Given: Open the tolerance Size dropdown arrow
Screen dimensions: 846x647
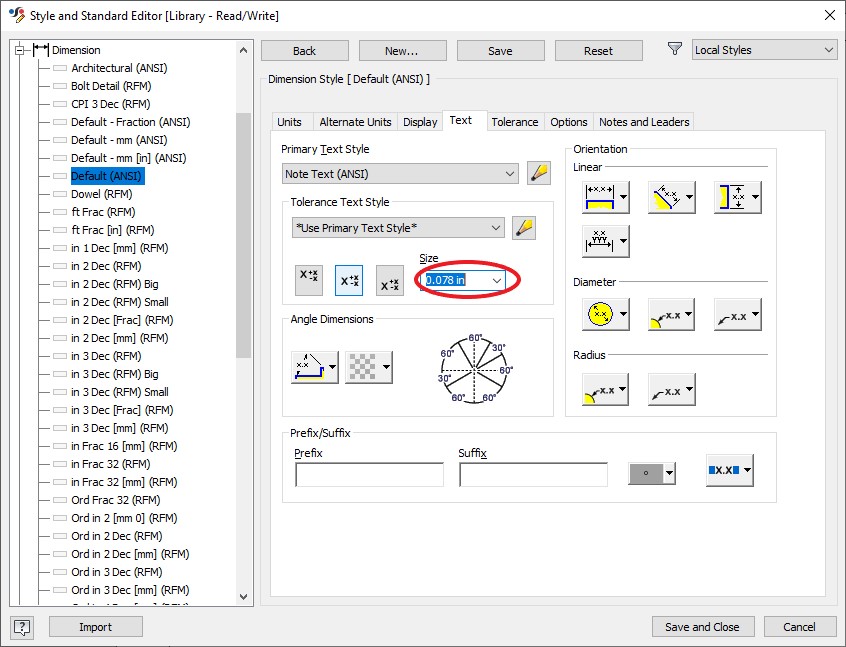Looking at the screenshot, I should 496,280.
